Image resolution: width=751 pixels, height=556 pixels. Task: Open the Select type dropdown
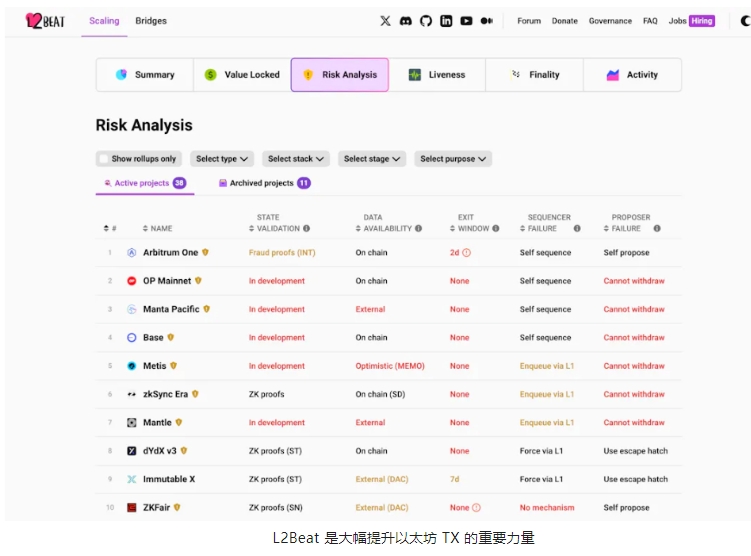tap(222, 159)
